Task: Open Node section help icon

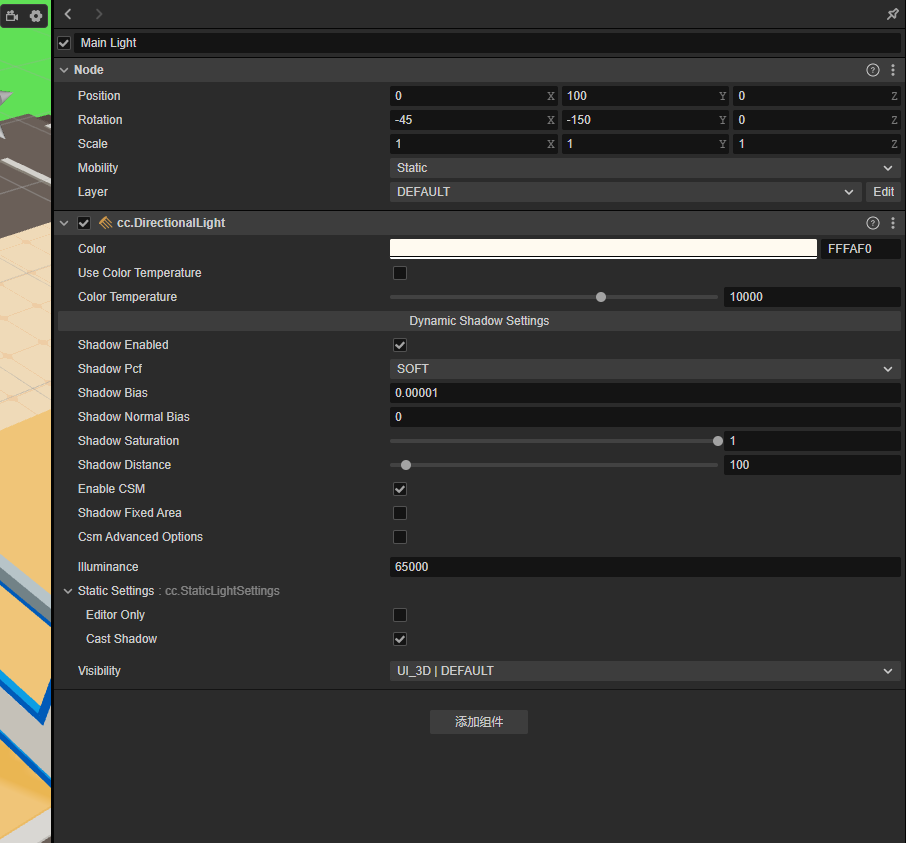Action: pos(873,70)
